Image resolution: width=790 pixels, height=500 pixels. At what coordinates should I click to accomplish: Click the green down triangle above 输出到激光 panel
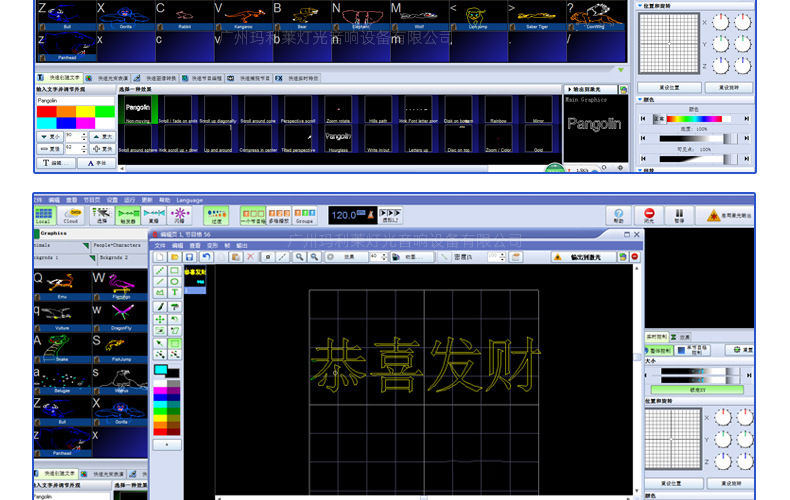[621, 70]
